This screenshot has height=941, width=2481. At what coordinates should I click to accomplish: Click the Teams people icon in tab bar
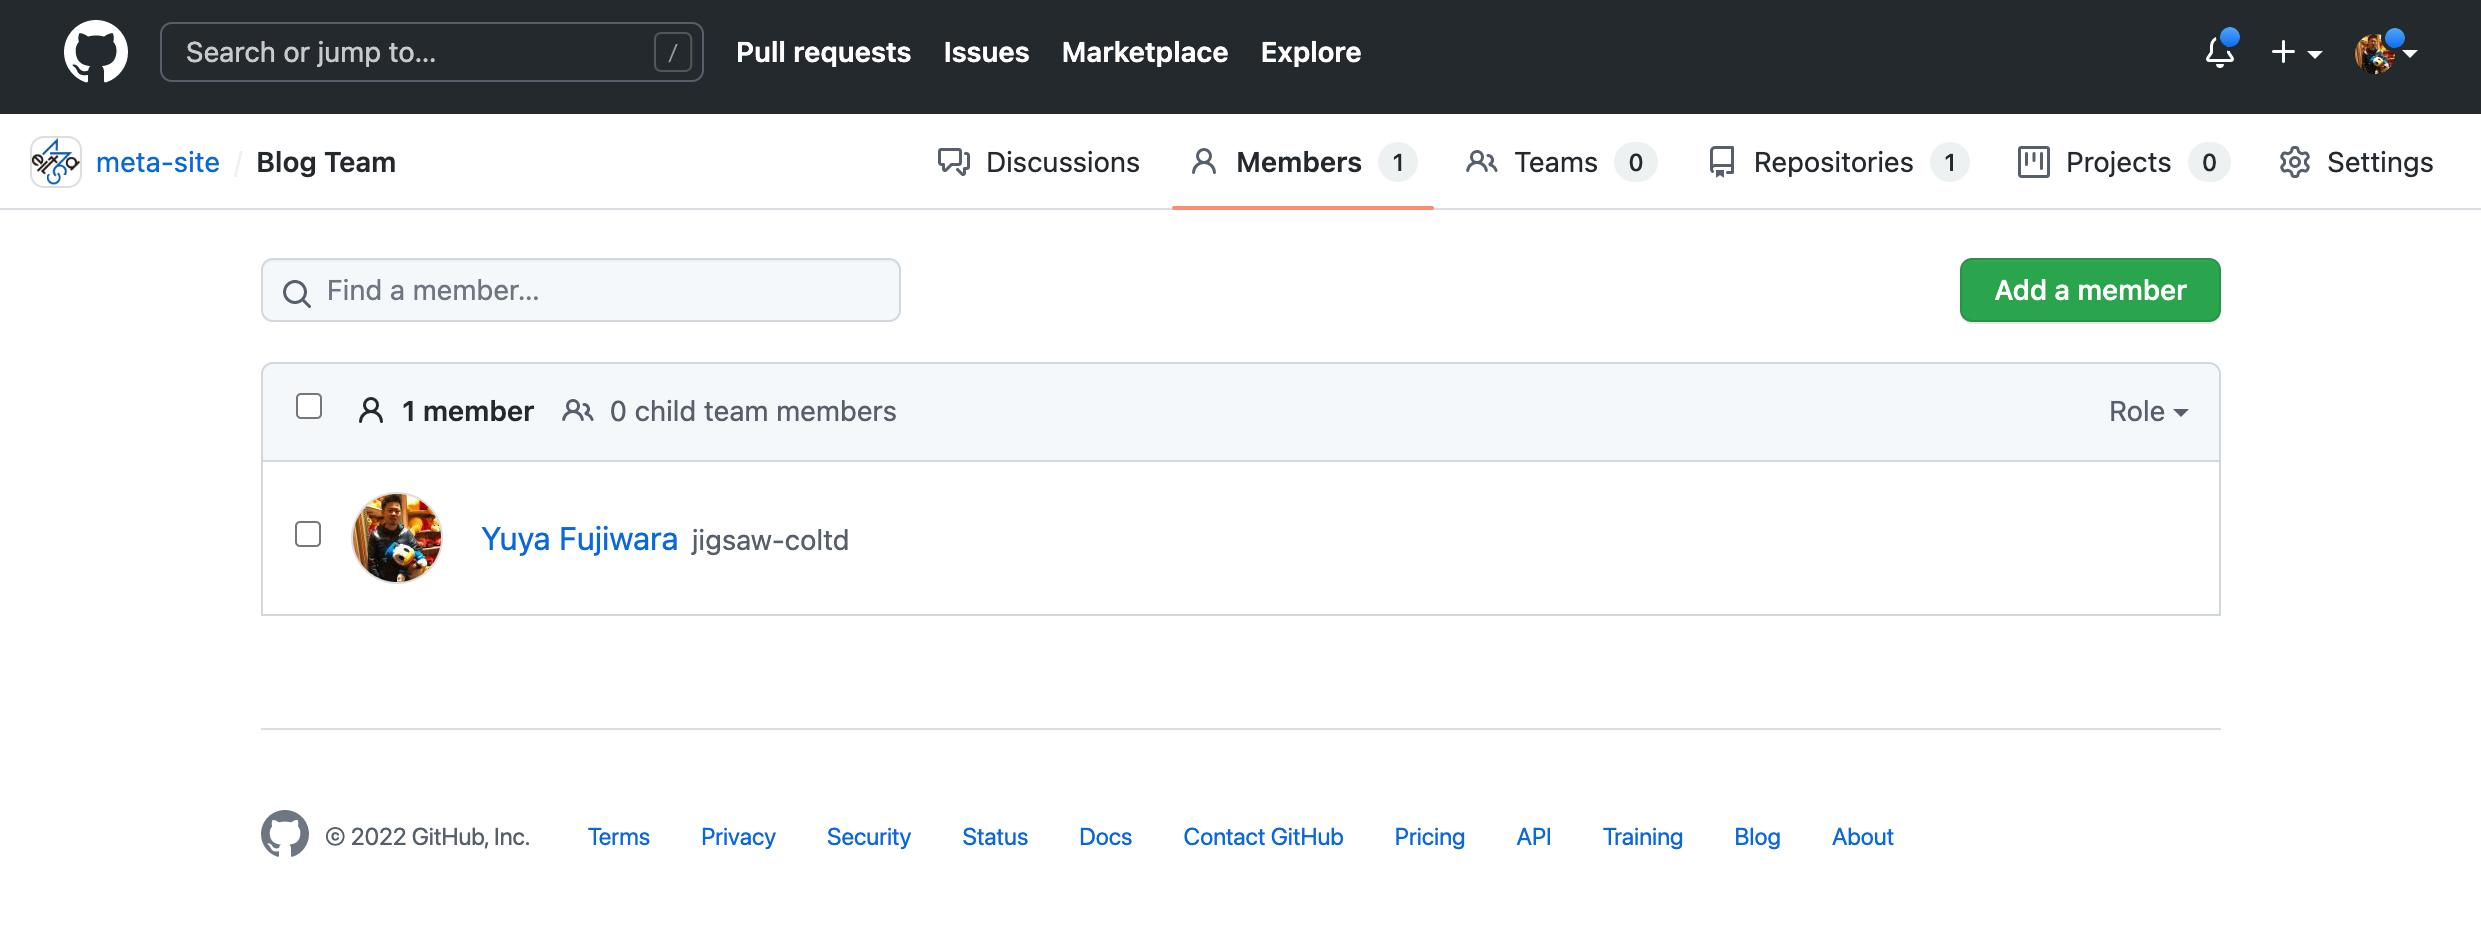tap(1481, 162)
